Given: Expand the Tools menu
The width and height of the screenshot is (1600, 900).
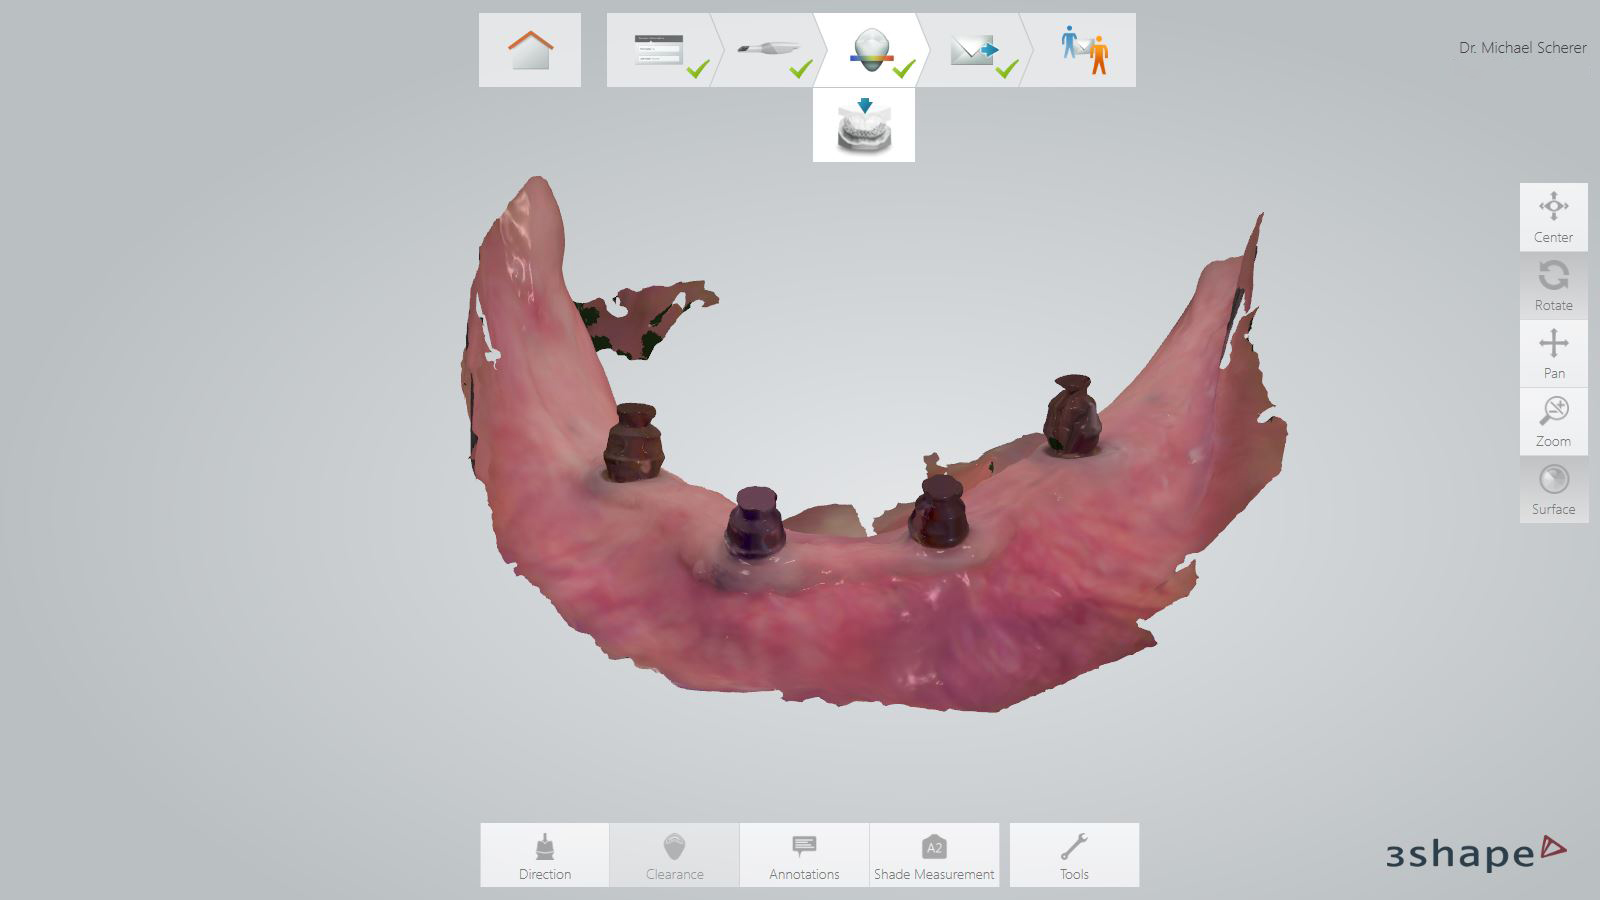Looking at the screenshot, I should click(1074, 855).
